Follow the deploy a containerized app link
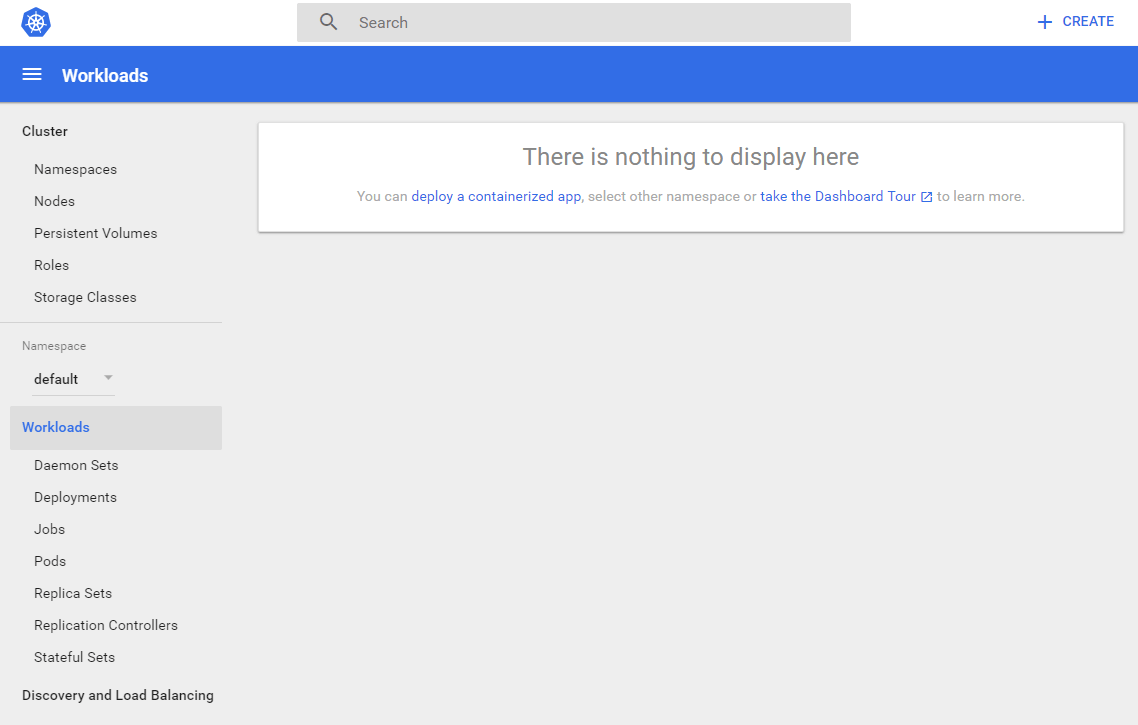1138x725 pixels. tap(496, 196)
